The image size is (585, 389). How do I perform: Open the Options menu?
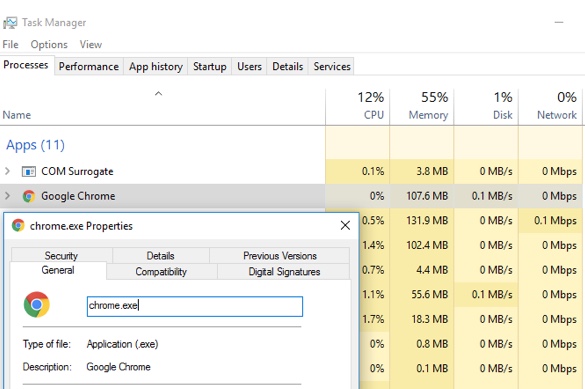coord(49,44)
